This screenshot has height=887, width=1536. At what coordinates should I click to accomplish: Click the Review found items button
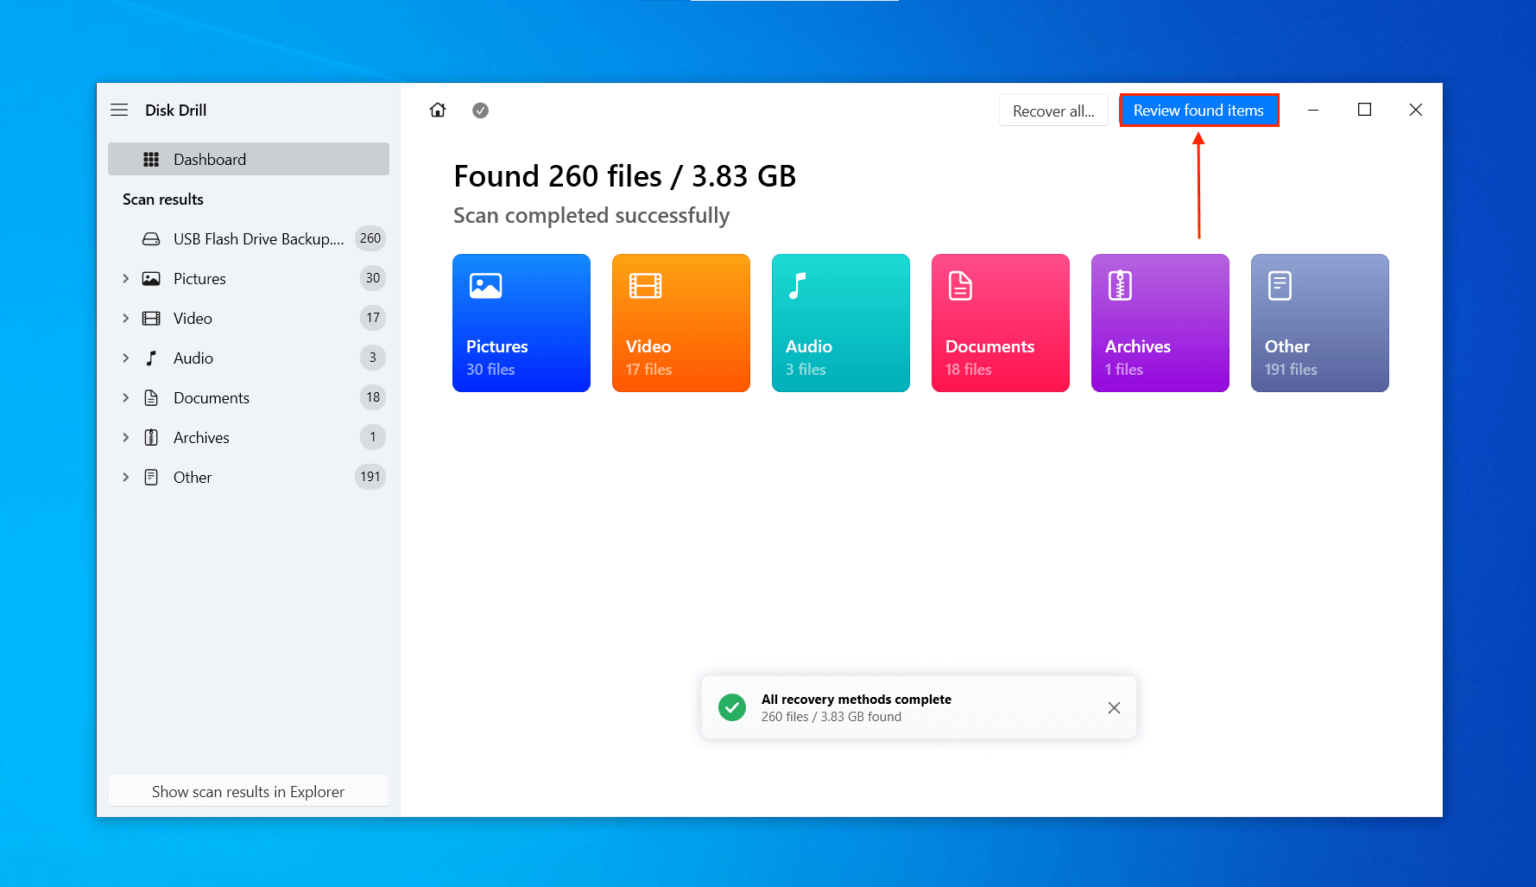pyautogui.click(x=1199, y=110)
